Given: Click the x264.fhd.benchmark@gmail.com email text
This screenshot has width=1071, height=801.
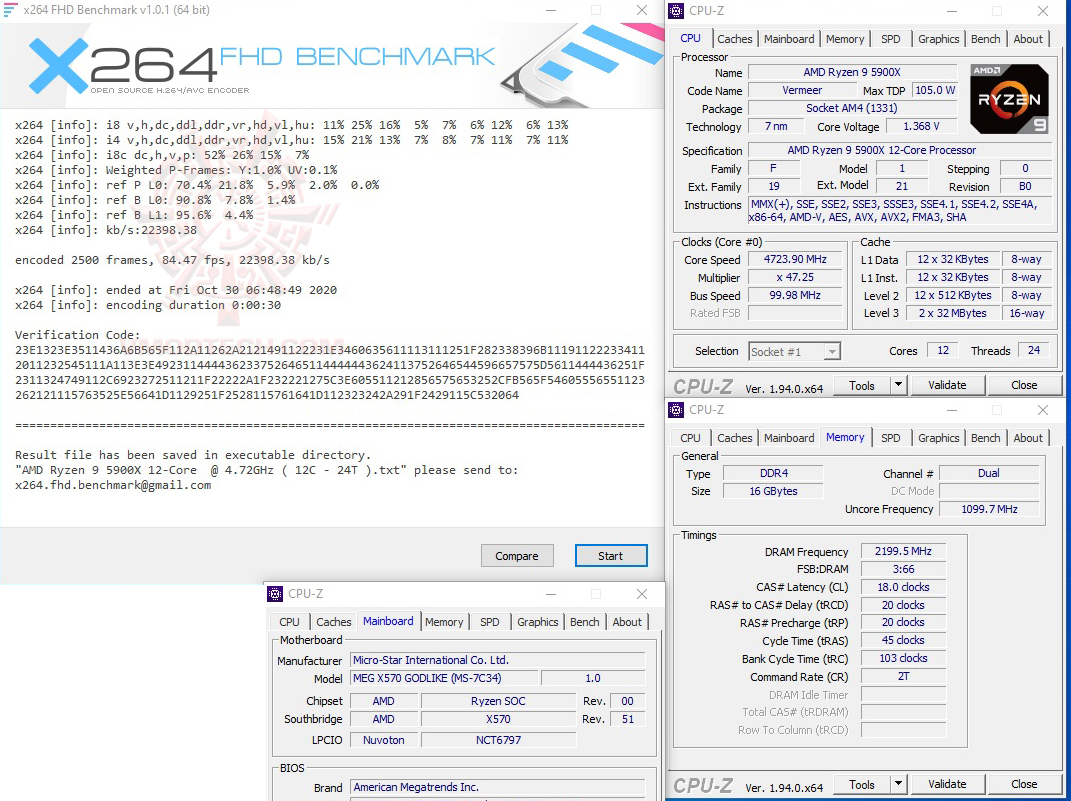Looking at the screenshot, I should (113, 486).
